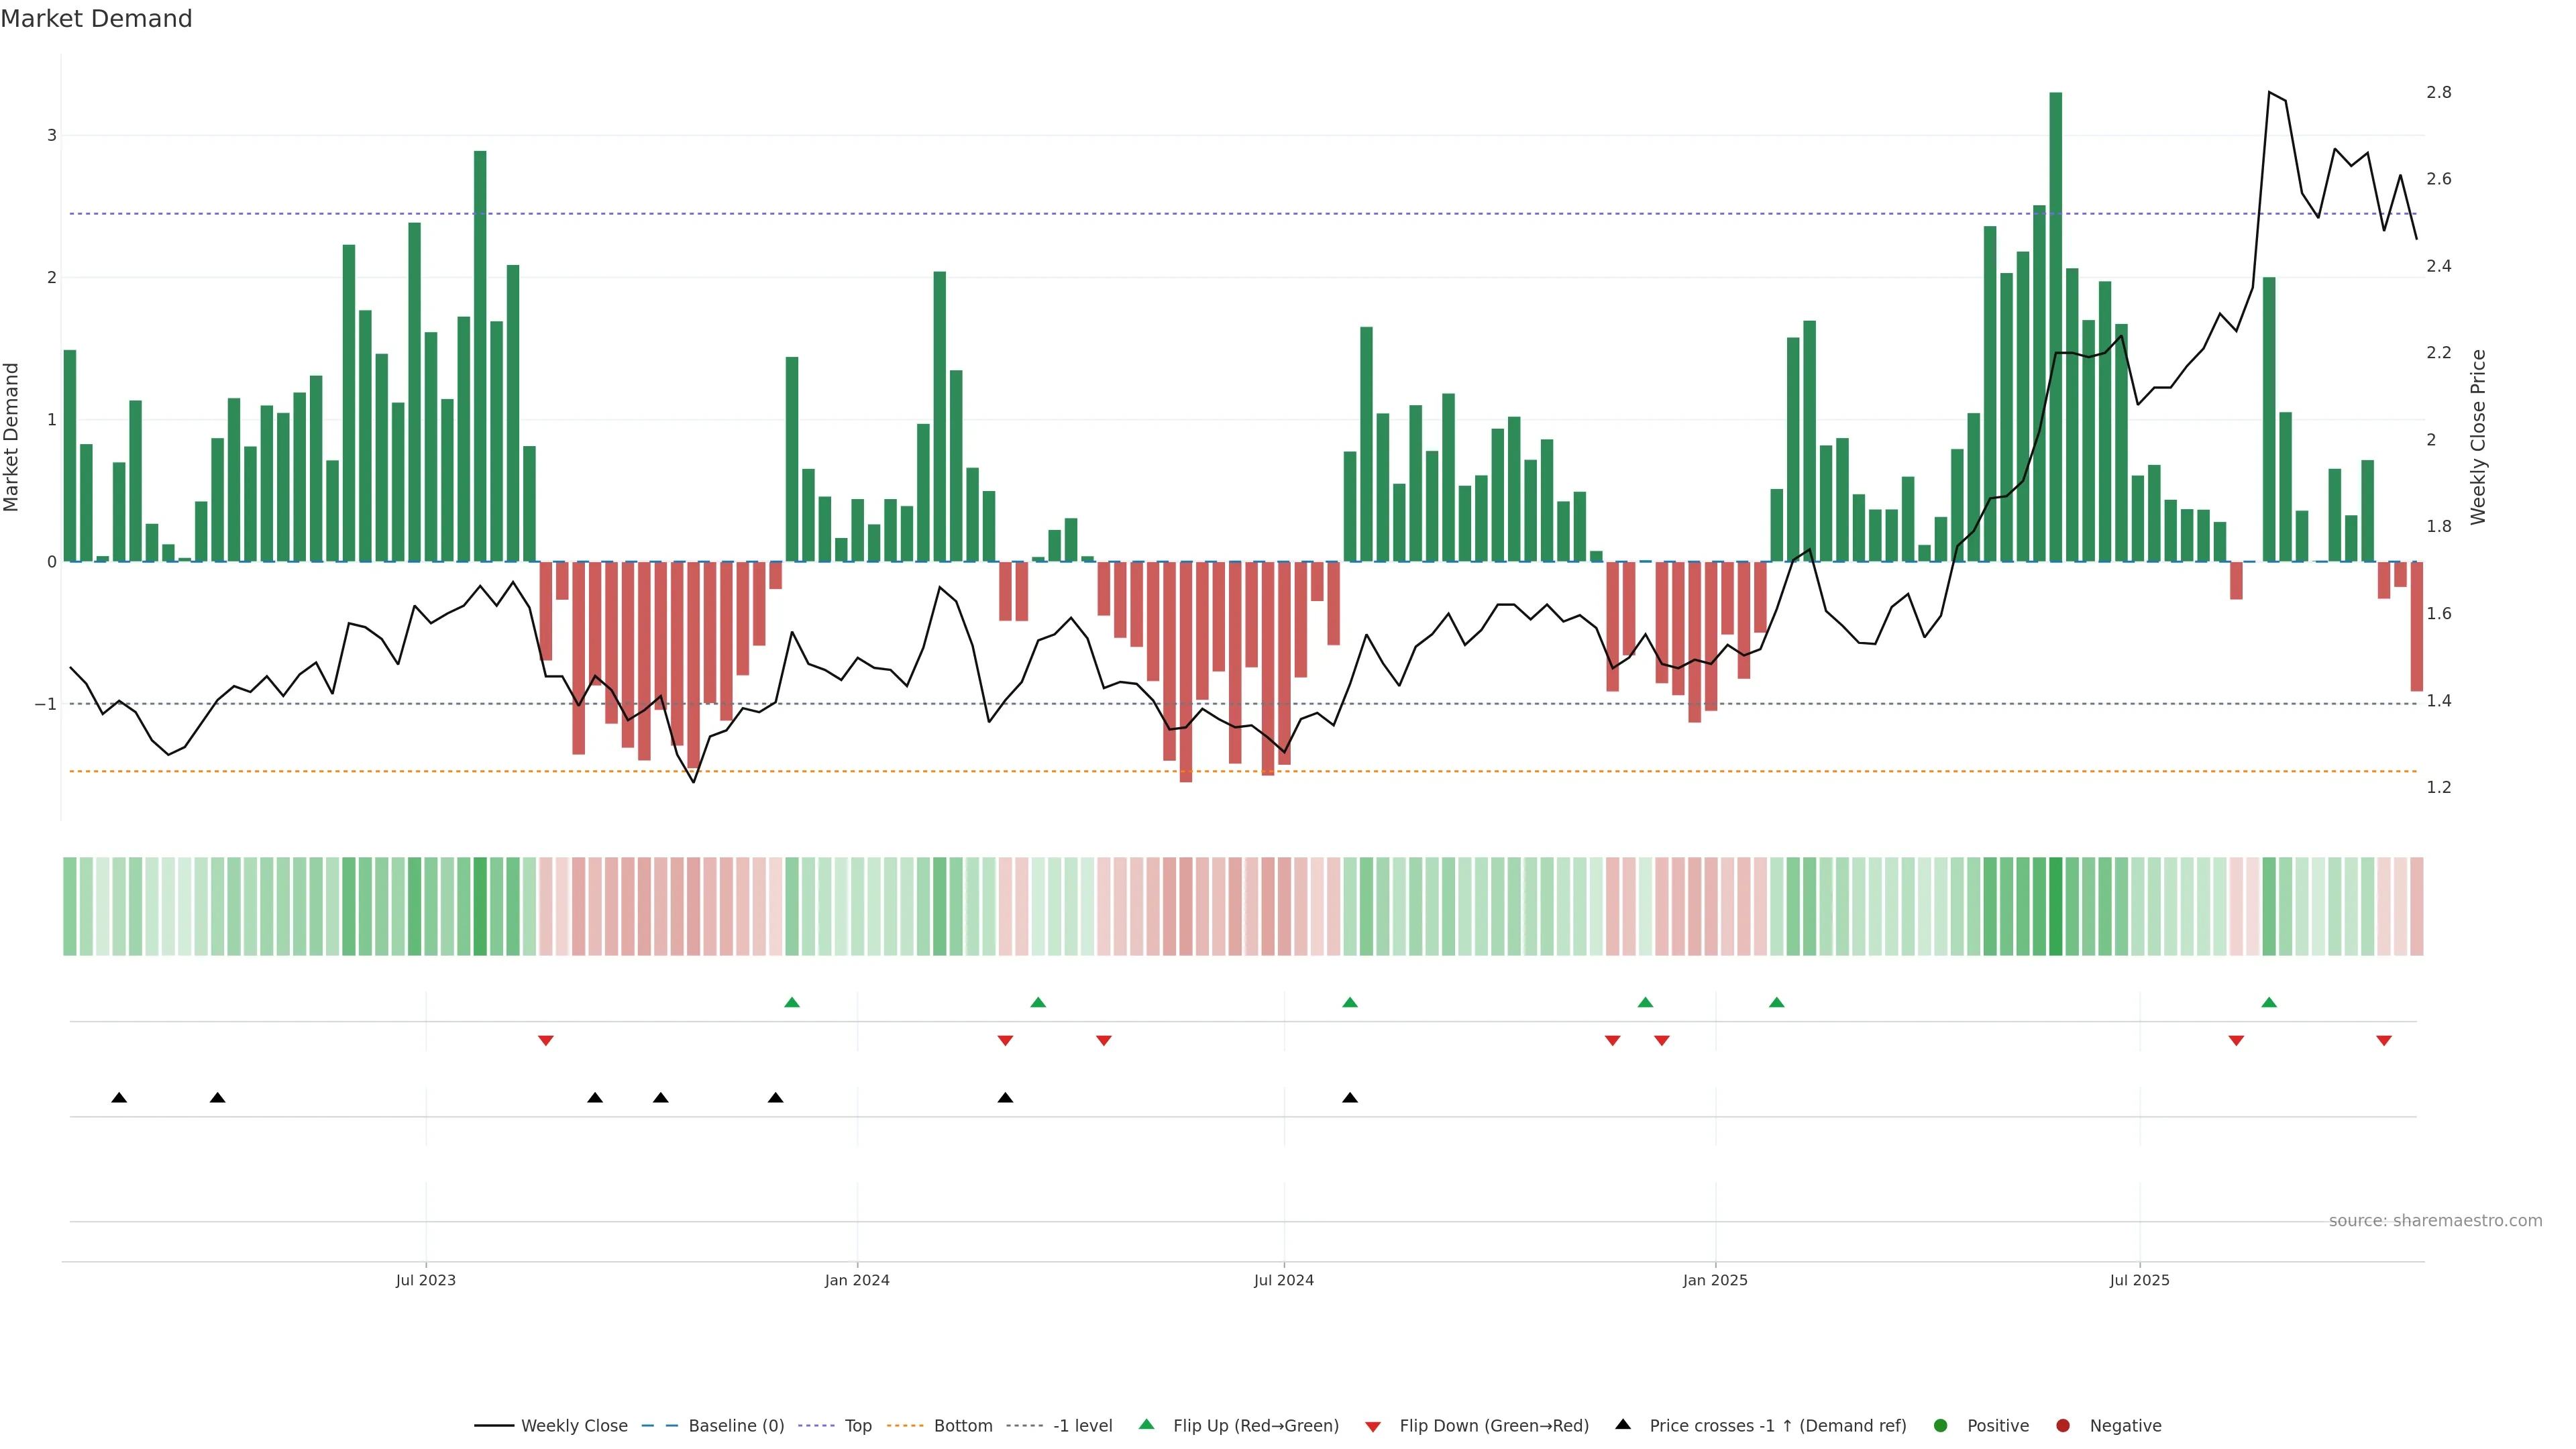2576x1449 pixels.
Task: Click the black triangle price-cross legend icon
Action: (x=1623, y=1424)
